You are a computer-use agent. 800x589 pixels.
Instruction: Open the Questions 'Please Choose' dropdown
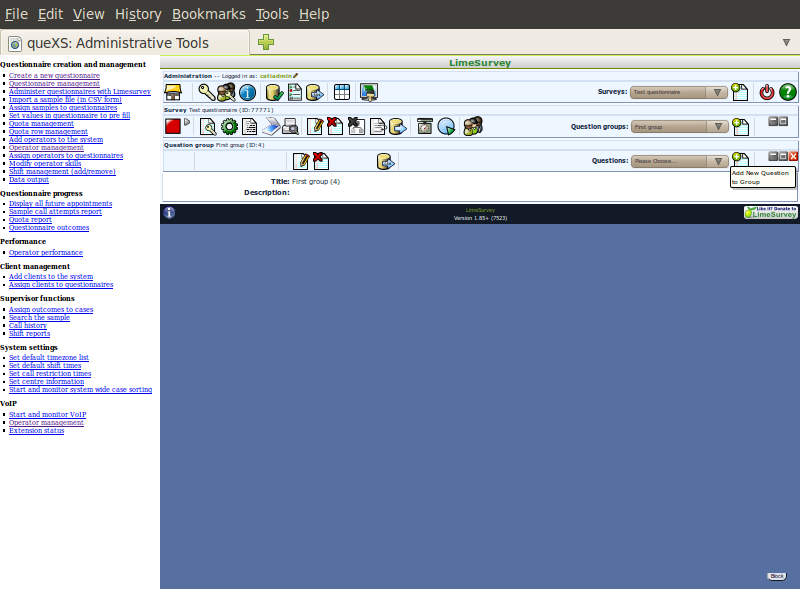tap(679, 160)
